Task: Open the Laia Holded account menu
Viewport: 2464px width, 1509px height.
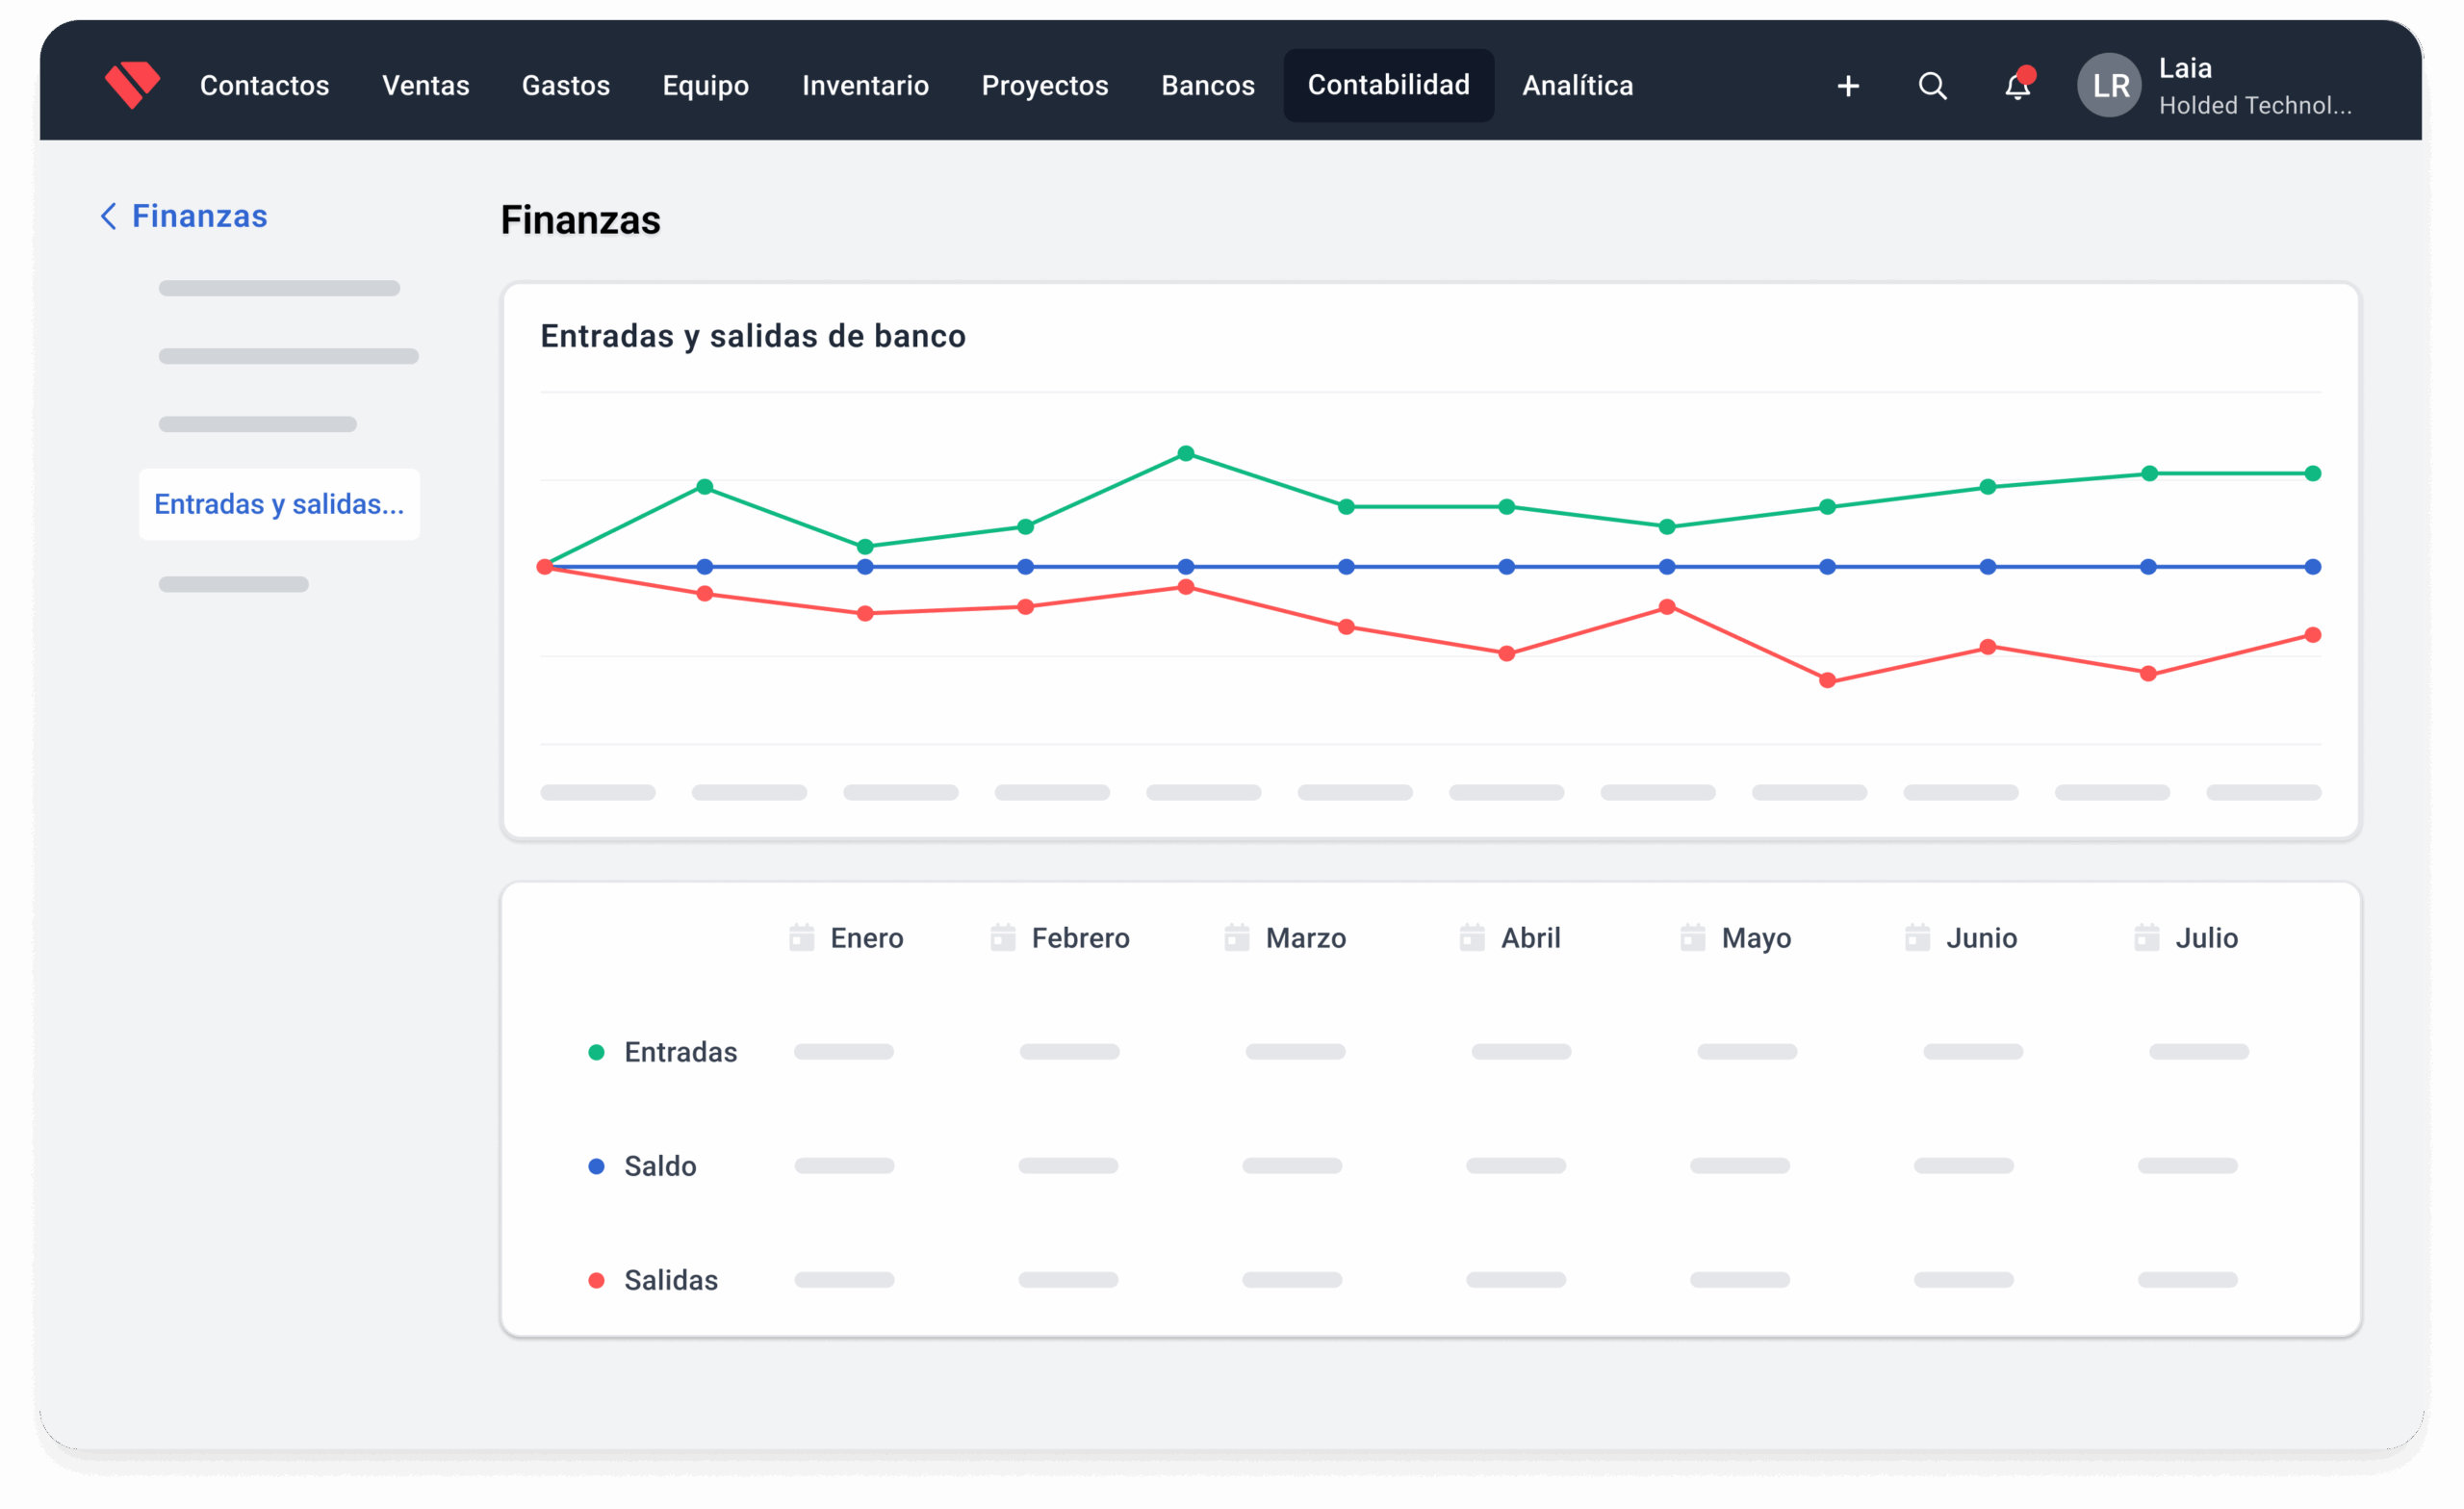Action: click(x=2254, y=86)
